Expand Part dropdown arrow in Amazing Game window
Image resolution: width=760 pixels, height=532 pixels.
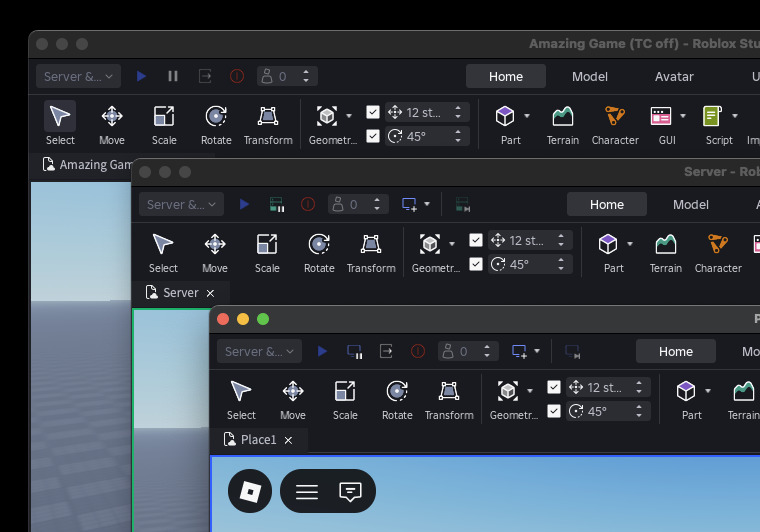[527, 116]
